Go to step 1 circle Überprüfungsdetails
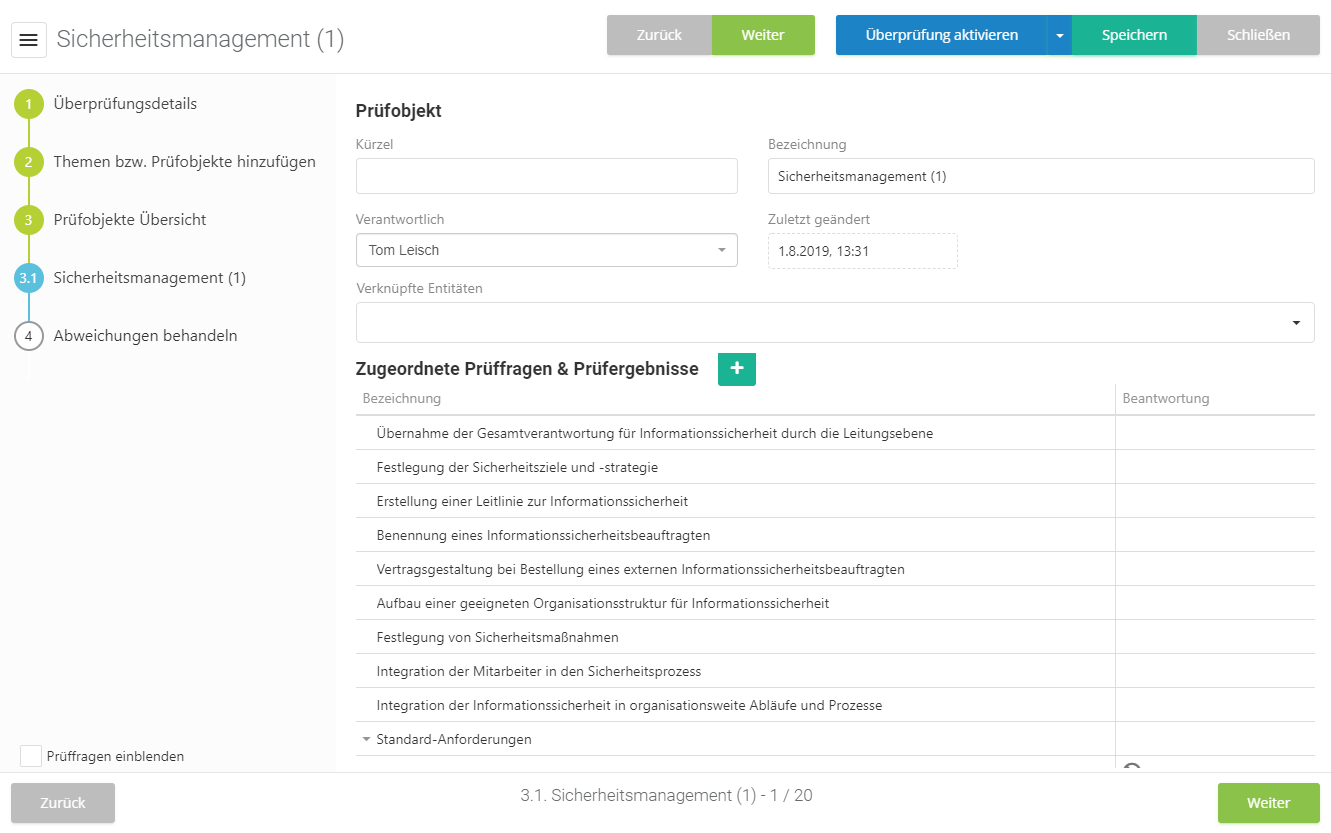This screenshot has width=1331, height=833. [x=29, y=104]
